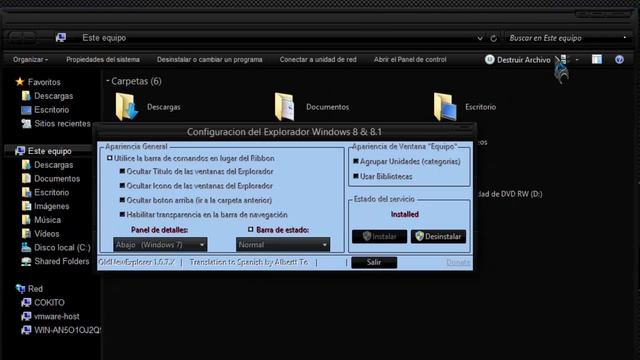
Task: Select the COKITO network computer
Action: 43,303
